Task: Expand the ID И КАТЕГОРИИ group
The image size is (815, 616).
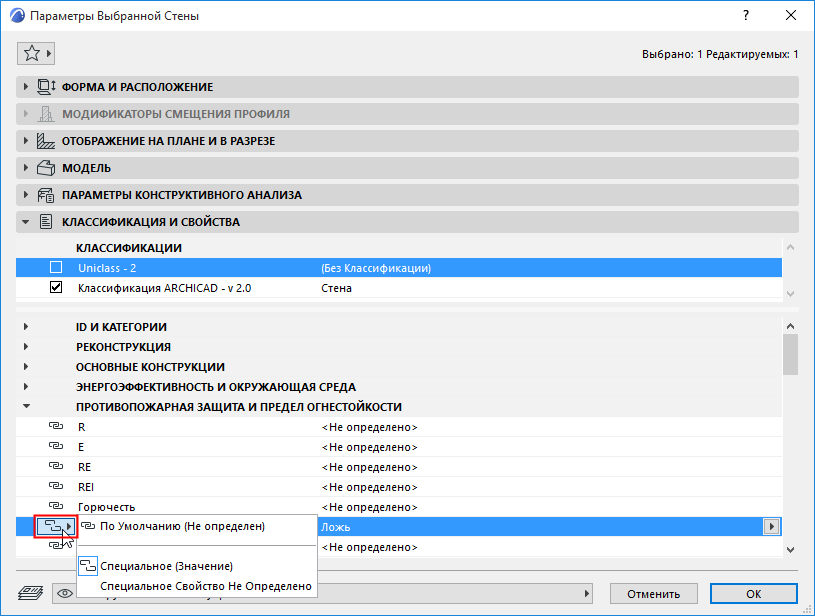Action: (x=26, y=327)
